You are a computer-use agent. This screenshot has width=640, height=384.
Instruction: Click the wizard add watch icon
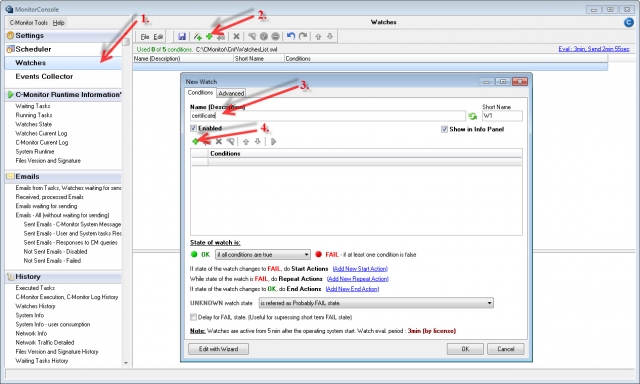198,36
